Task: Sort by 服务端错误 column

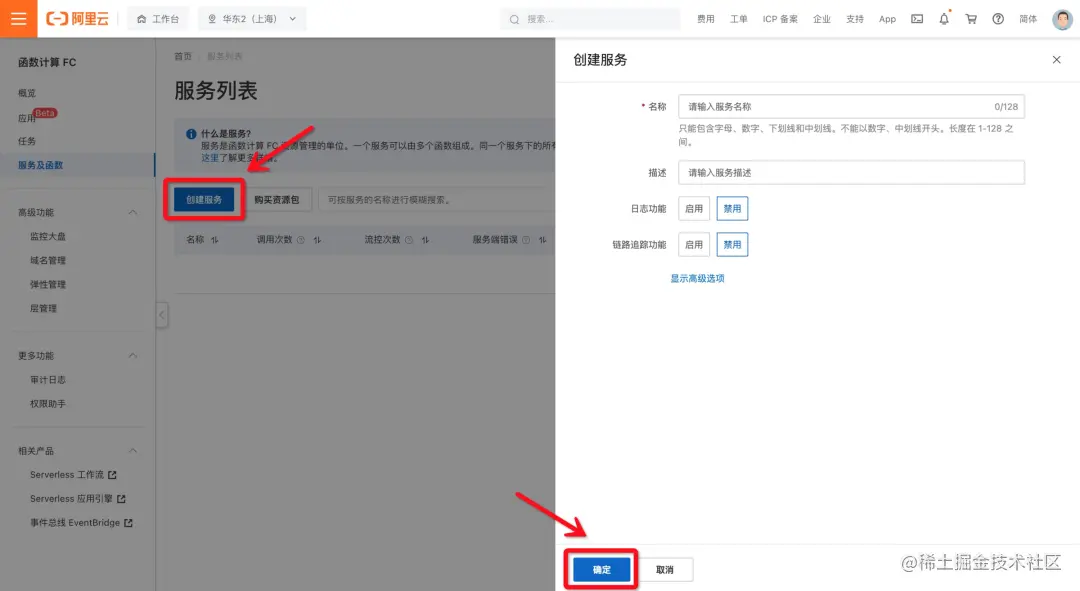Action: [x=542, y=240]
